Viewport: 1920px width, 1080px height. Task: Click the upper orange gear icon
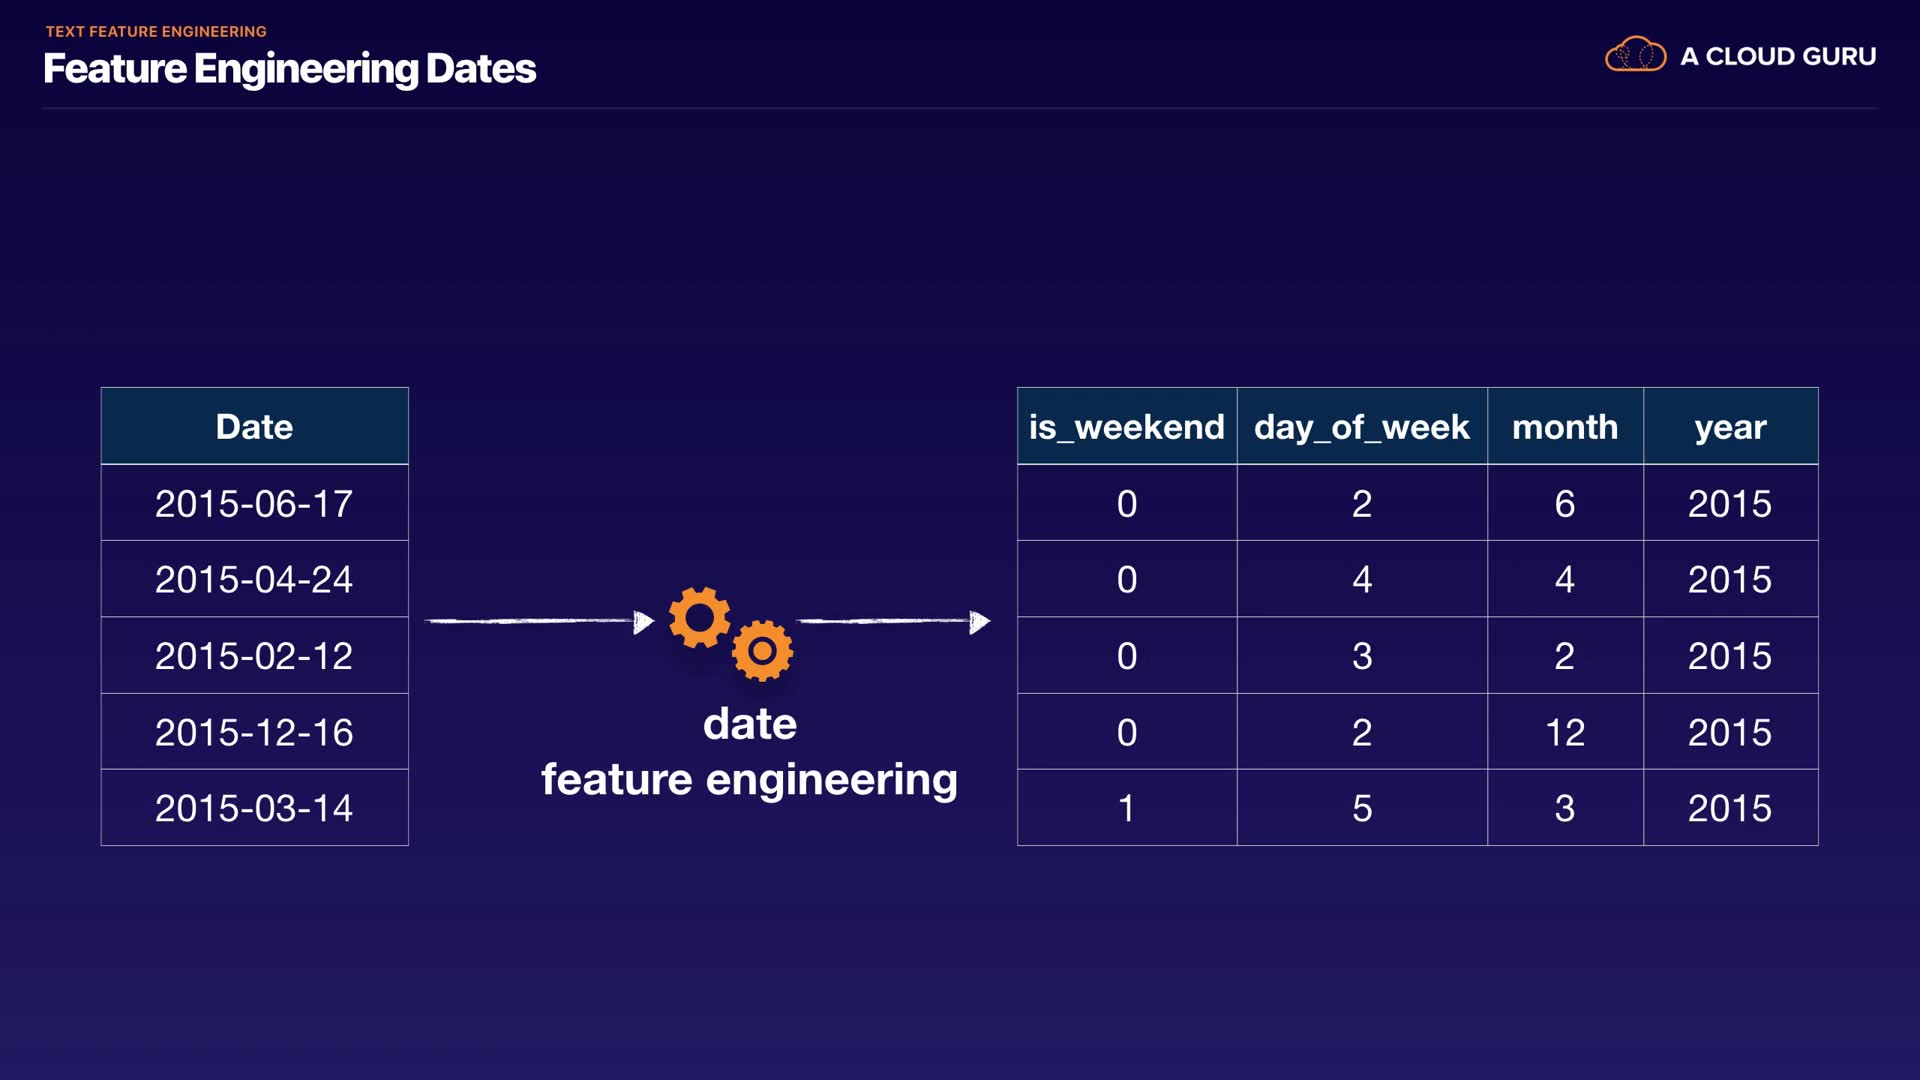click(699, 617)
